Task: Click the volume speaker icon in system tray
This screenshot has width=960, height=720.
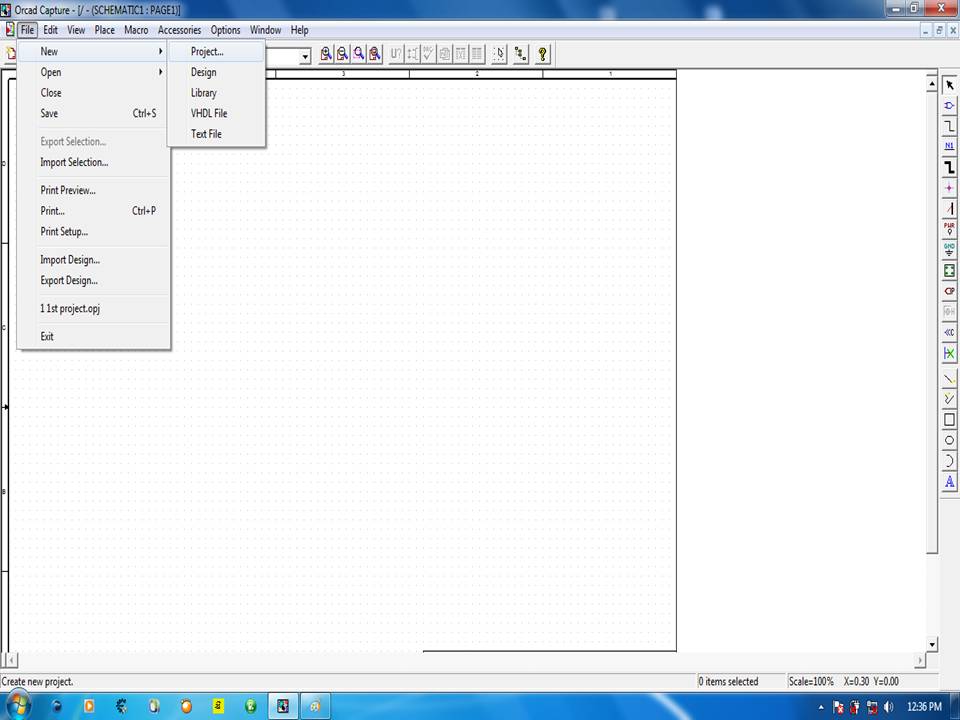Action: [888, 707]
